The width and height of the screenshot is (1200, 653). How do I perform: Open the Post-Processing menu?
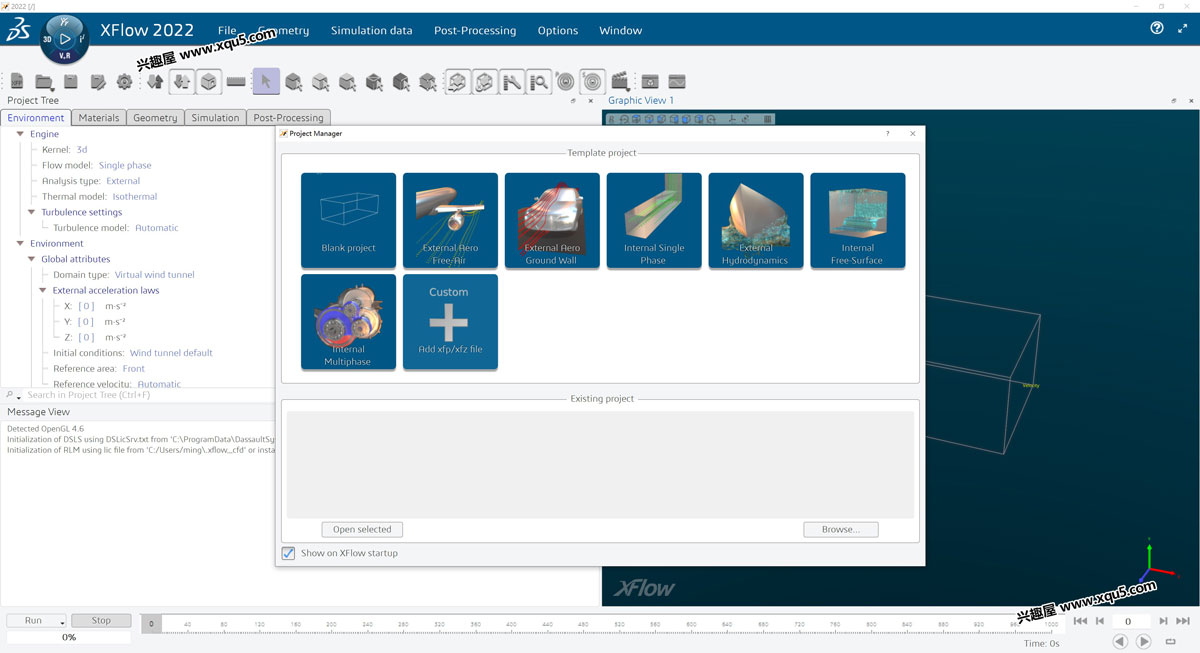click(x=475, y=30)
